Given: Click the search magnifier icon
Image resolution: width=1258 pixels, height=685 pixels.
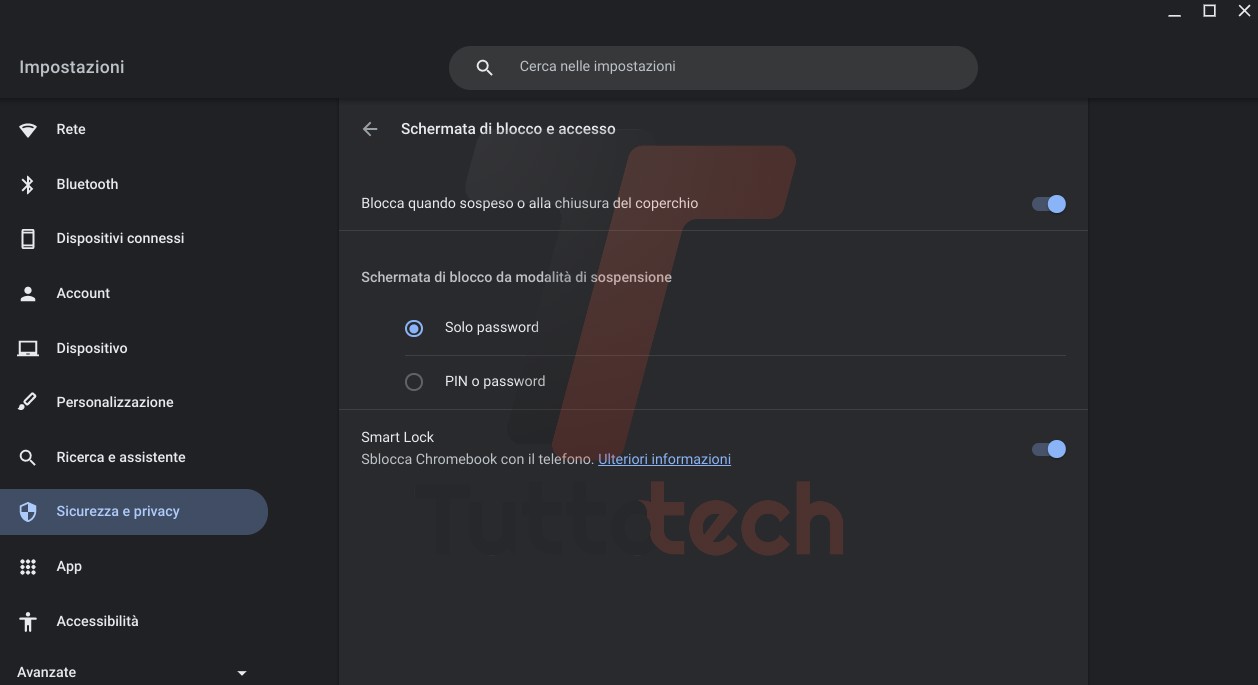Looking at the screenshot, I should pos(485,68).
